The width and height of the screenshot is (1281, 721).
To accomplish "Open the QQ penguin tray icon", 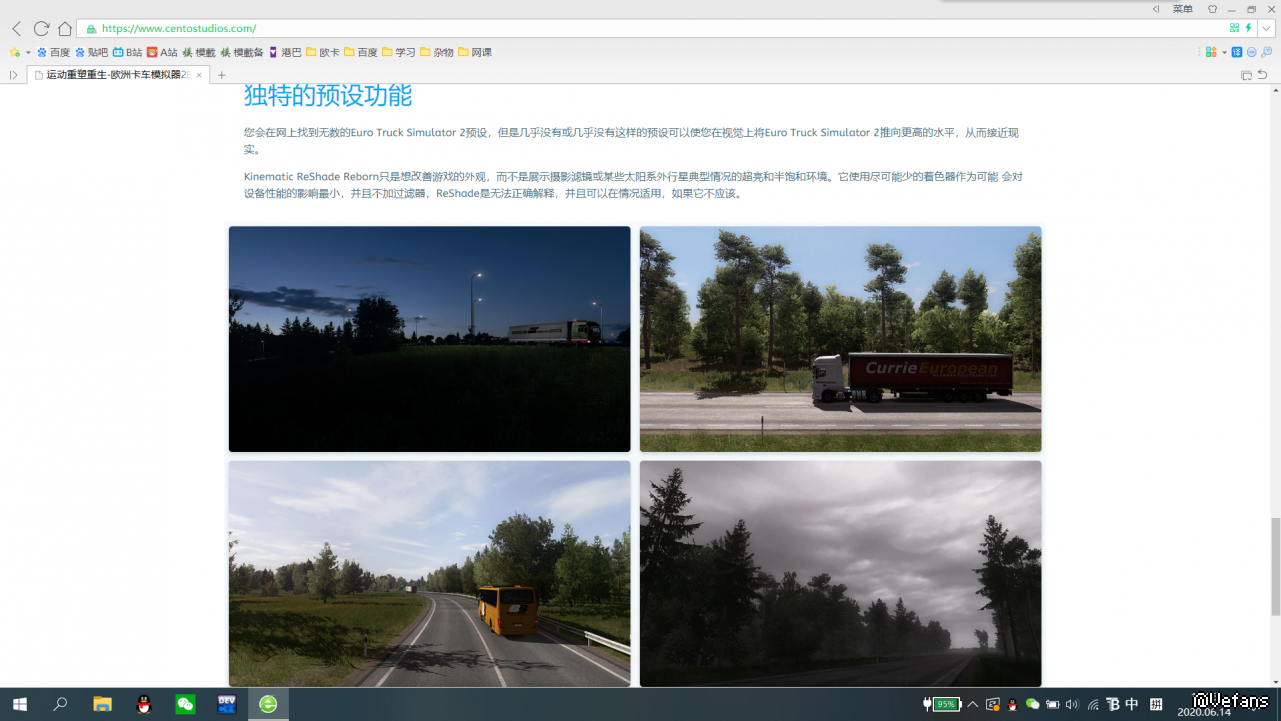I will tap(1013, 704).
